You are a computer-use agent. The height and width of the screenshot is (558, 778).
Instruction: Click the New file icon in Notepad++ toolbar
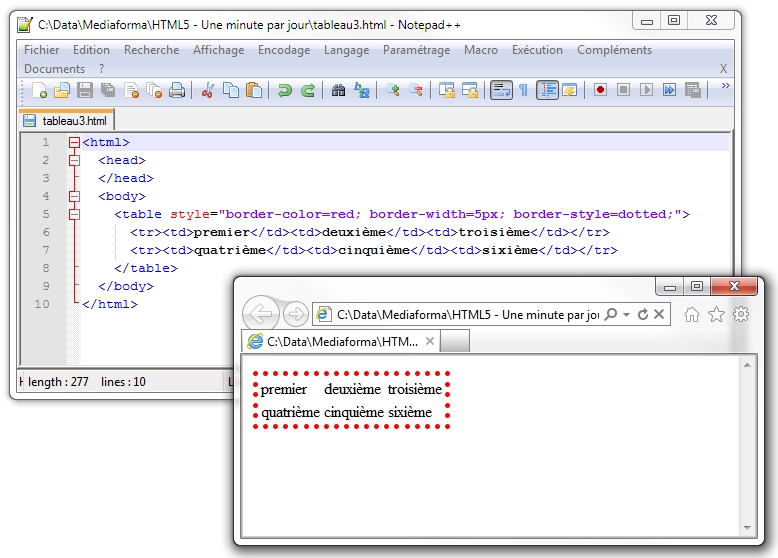pyautogui.click(x=39, y=90)
